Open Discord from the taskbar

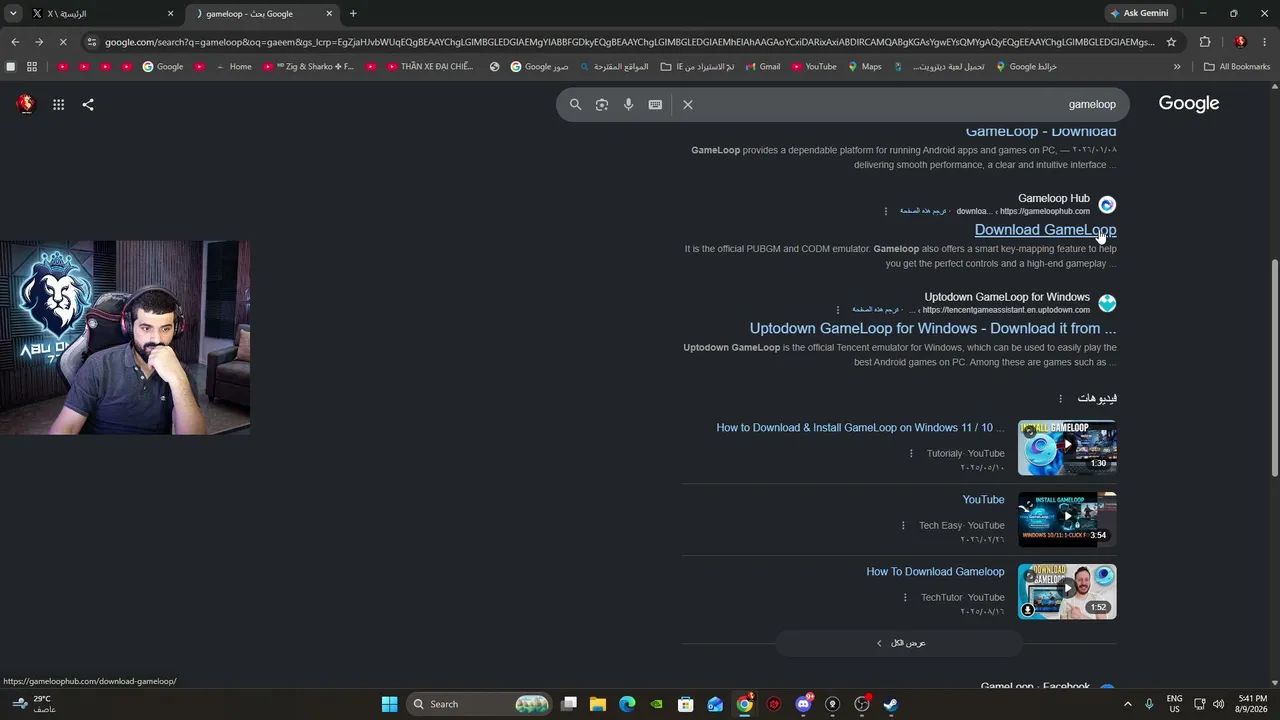coord(803,704)
